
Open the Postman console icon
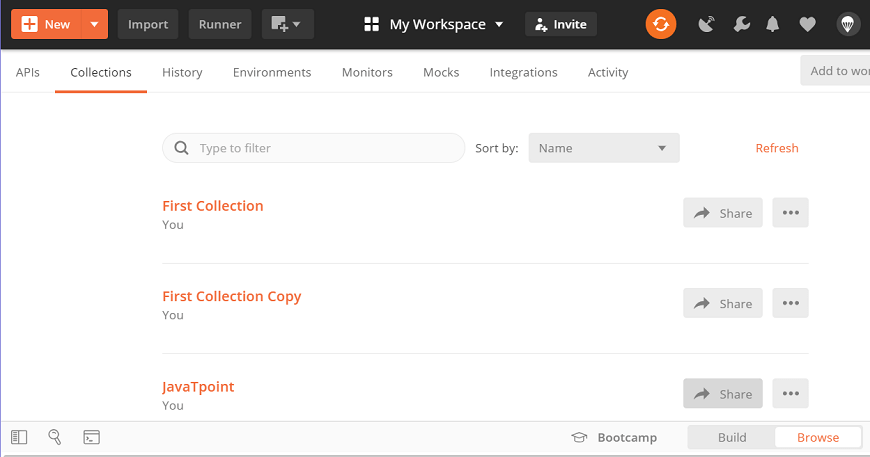pos(92,437)
